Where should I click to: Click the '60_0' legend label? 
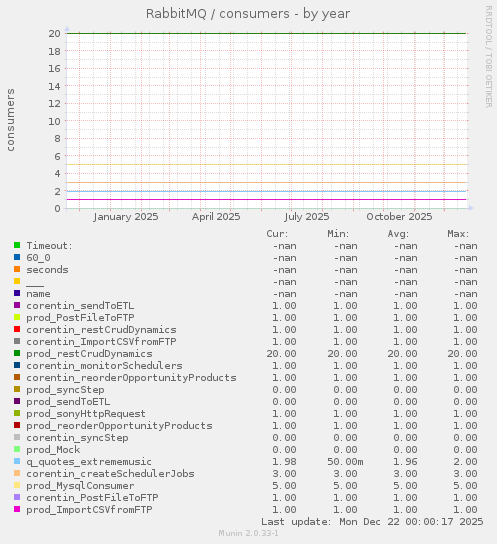tap(38, 258)
